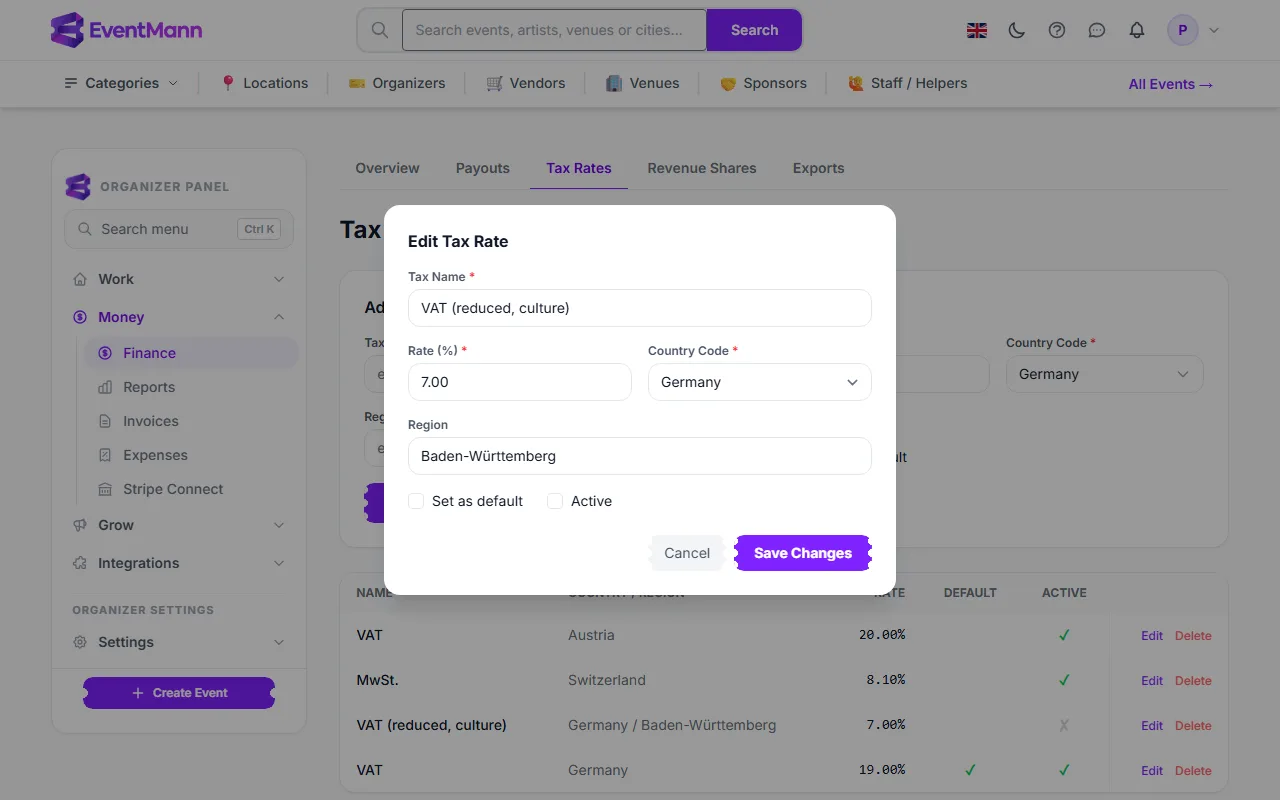
Task: Open the help question mark icon
Action: click(1057, 30)
